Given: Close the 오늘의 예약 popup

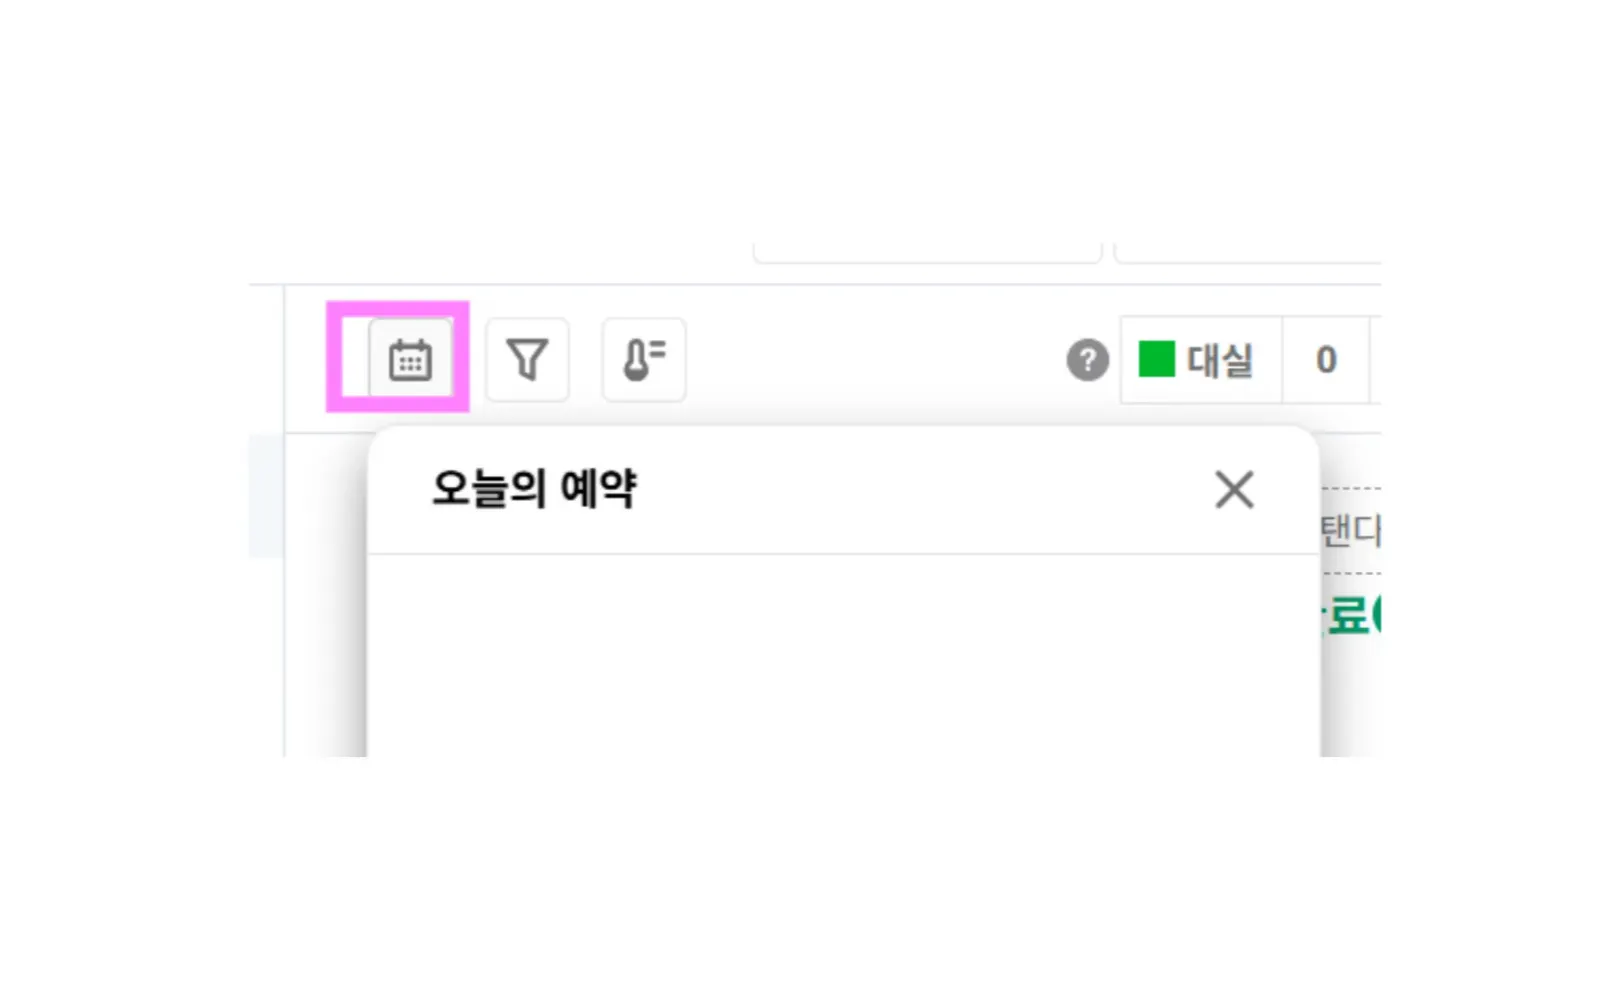Looking at the screenshot, I should point(1234,490).
